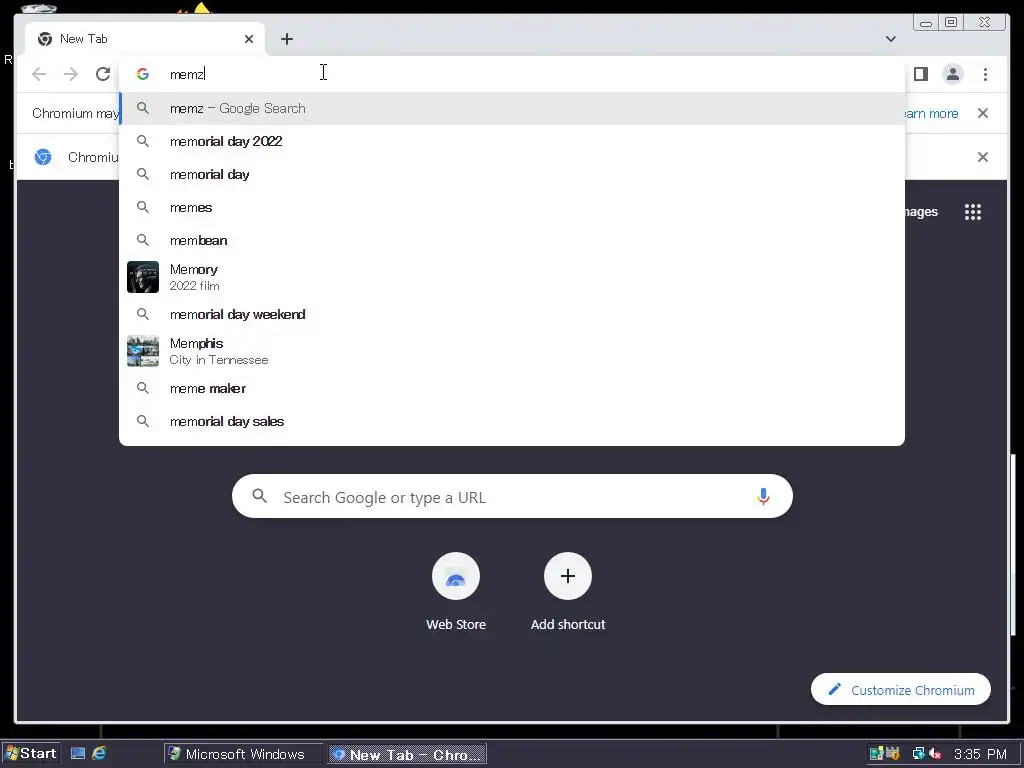Click search icon beside 'meme maker'
This screenshot has width=1024, height=768.
click(x=142, y=388)
